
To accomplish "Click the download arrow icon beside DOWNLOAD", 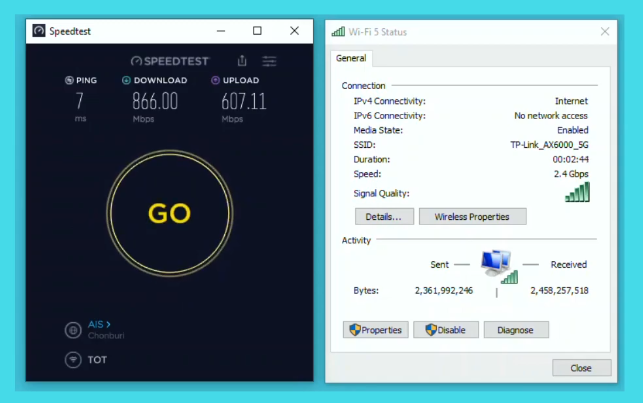I will click(x=126, y=80).
